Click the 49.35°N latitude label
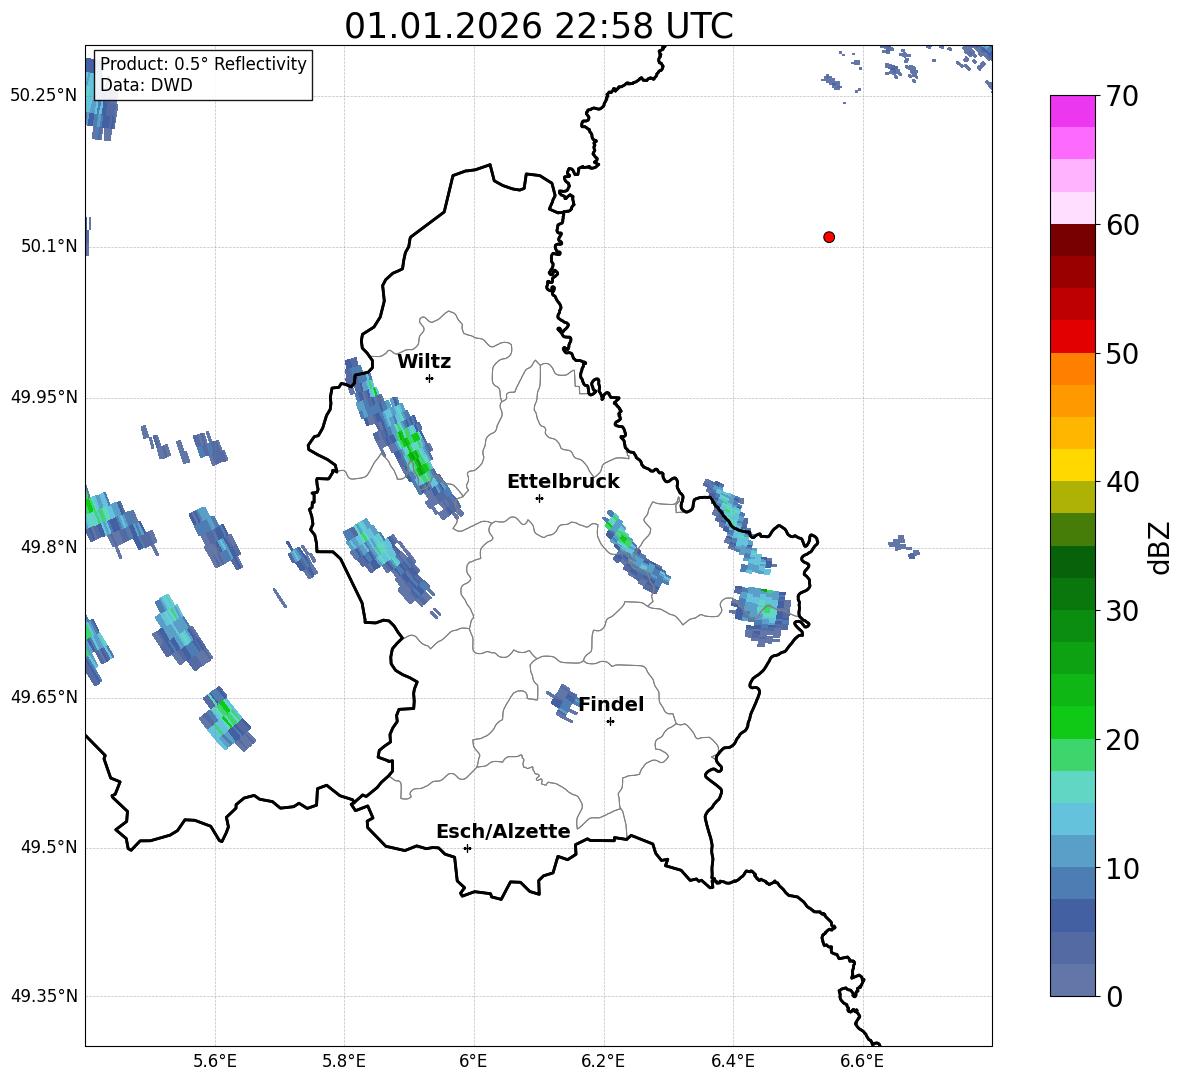 (44, 996)
